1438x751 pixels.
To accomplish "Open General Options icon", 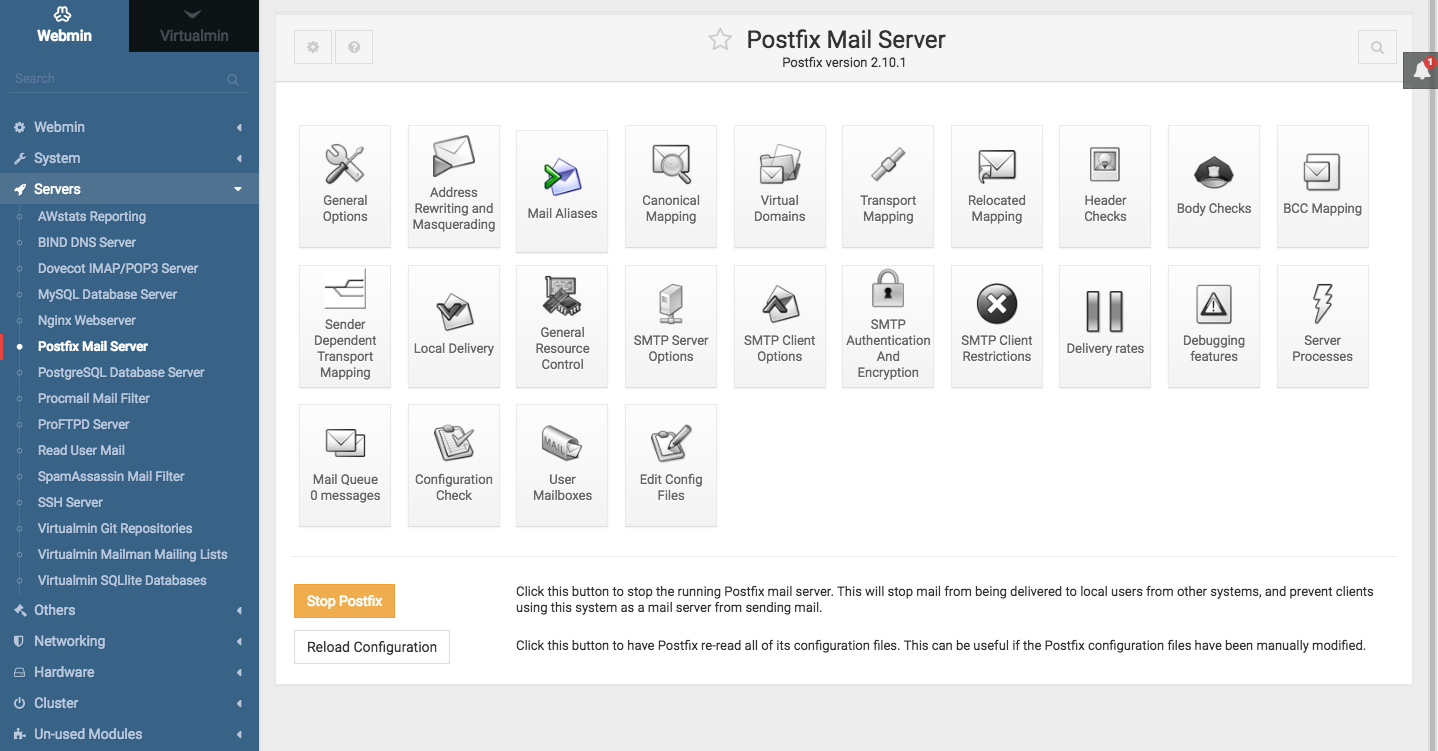I will pos(345,186).
